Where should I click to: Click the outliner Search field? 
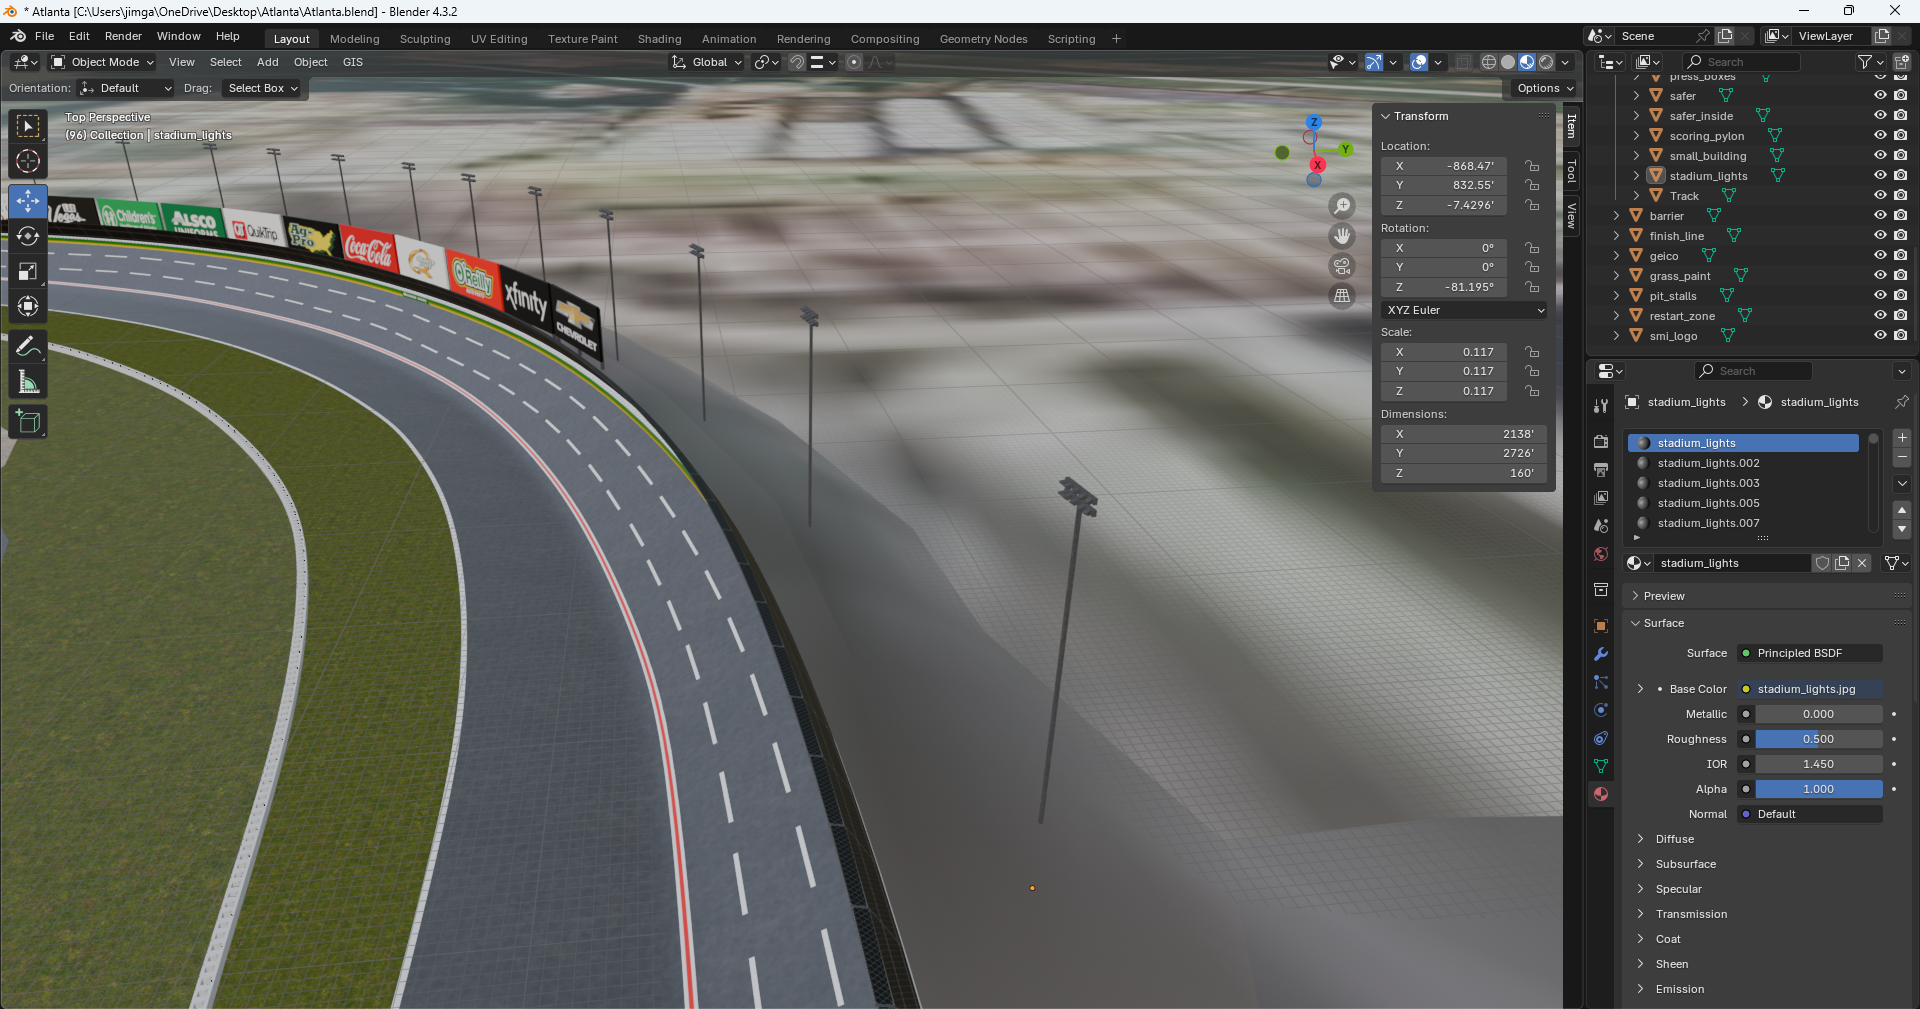pyautogui.click(x=1741, y=62)
